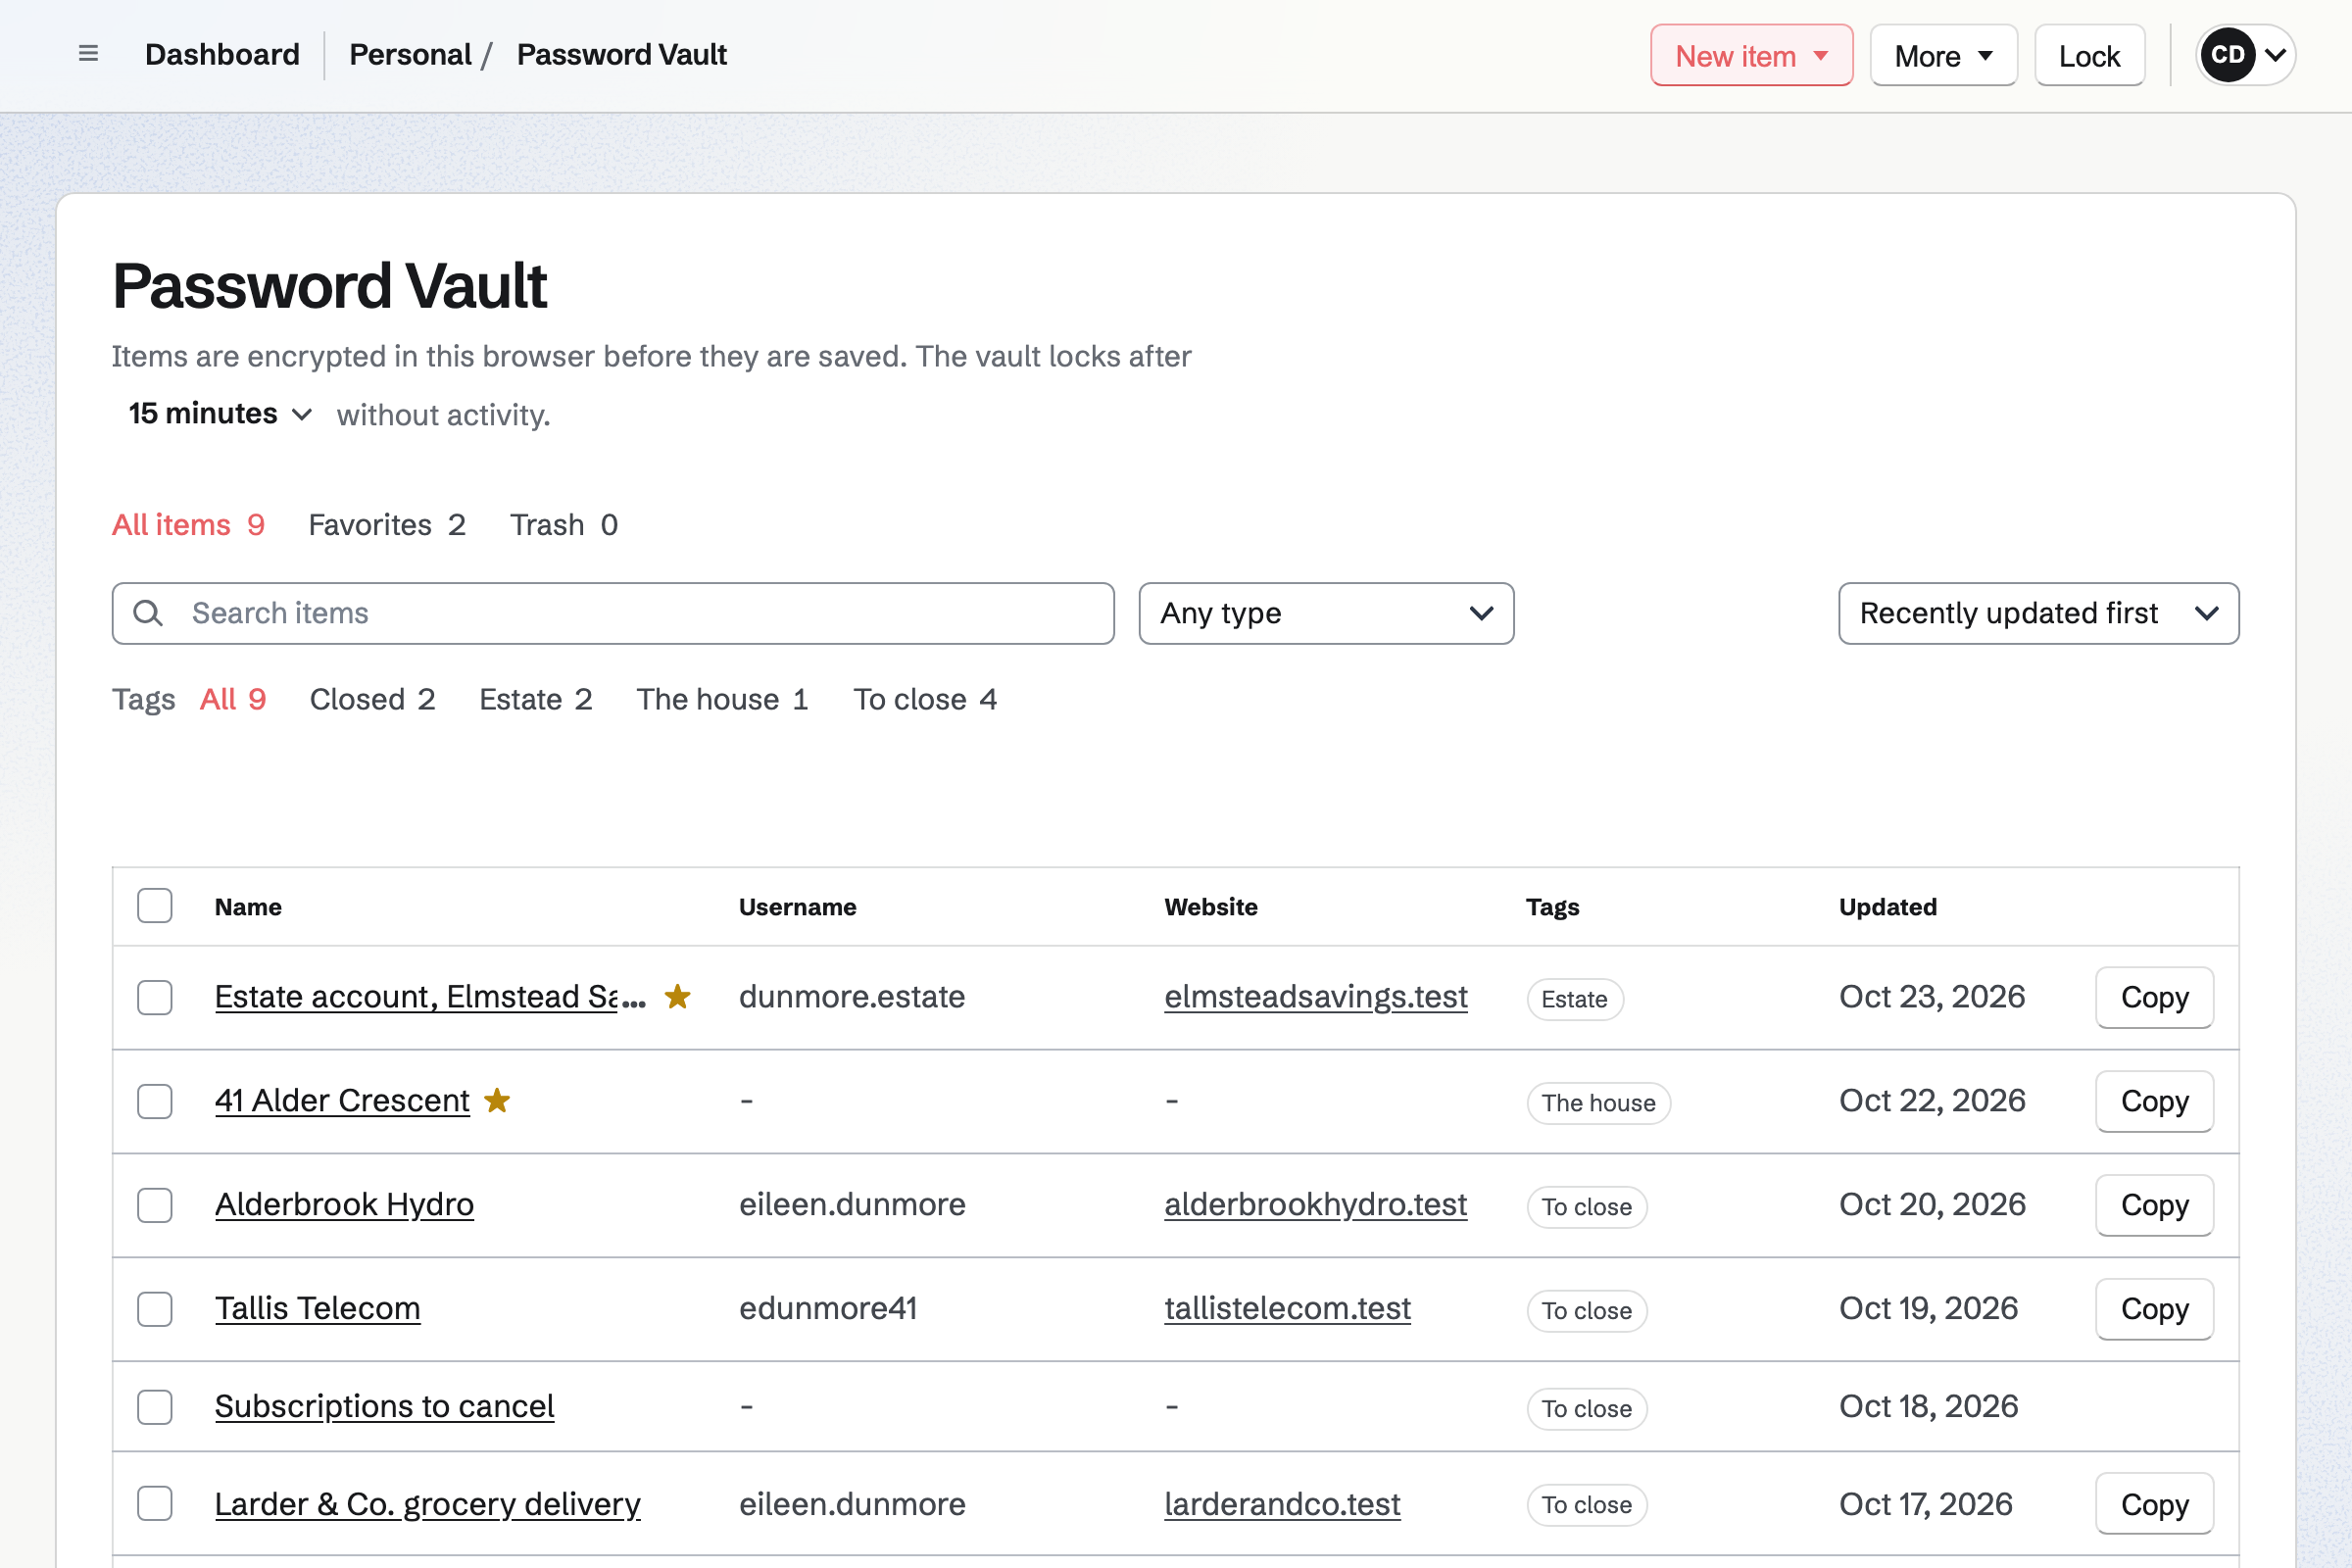Open the Any type filter

(1326, 613)
